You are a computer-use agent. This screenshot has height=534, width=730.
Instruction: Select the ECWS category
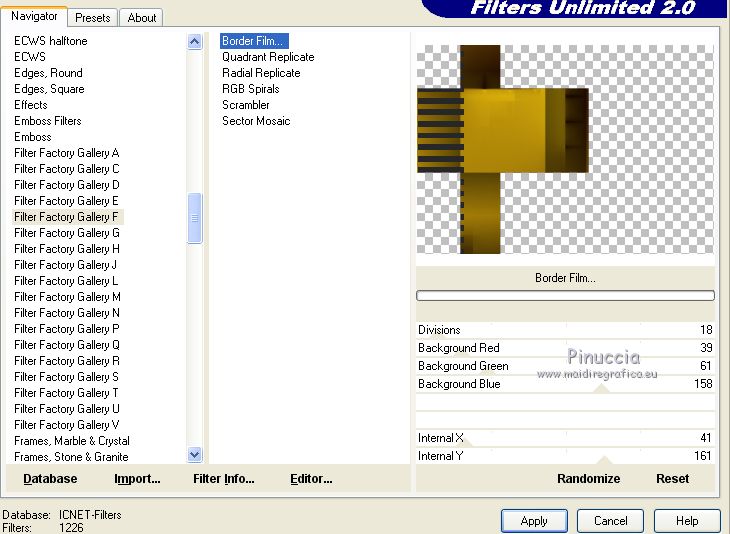30,57
